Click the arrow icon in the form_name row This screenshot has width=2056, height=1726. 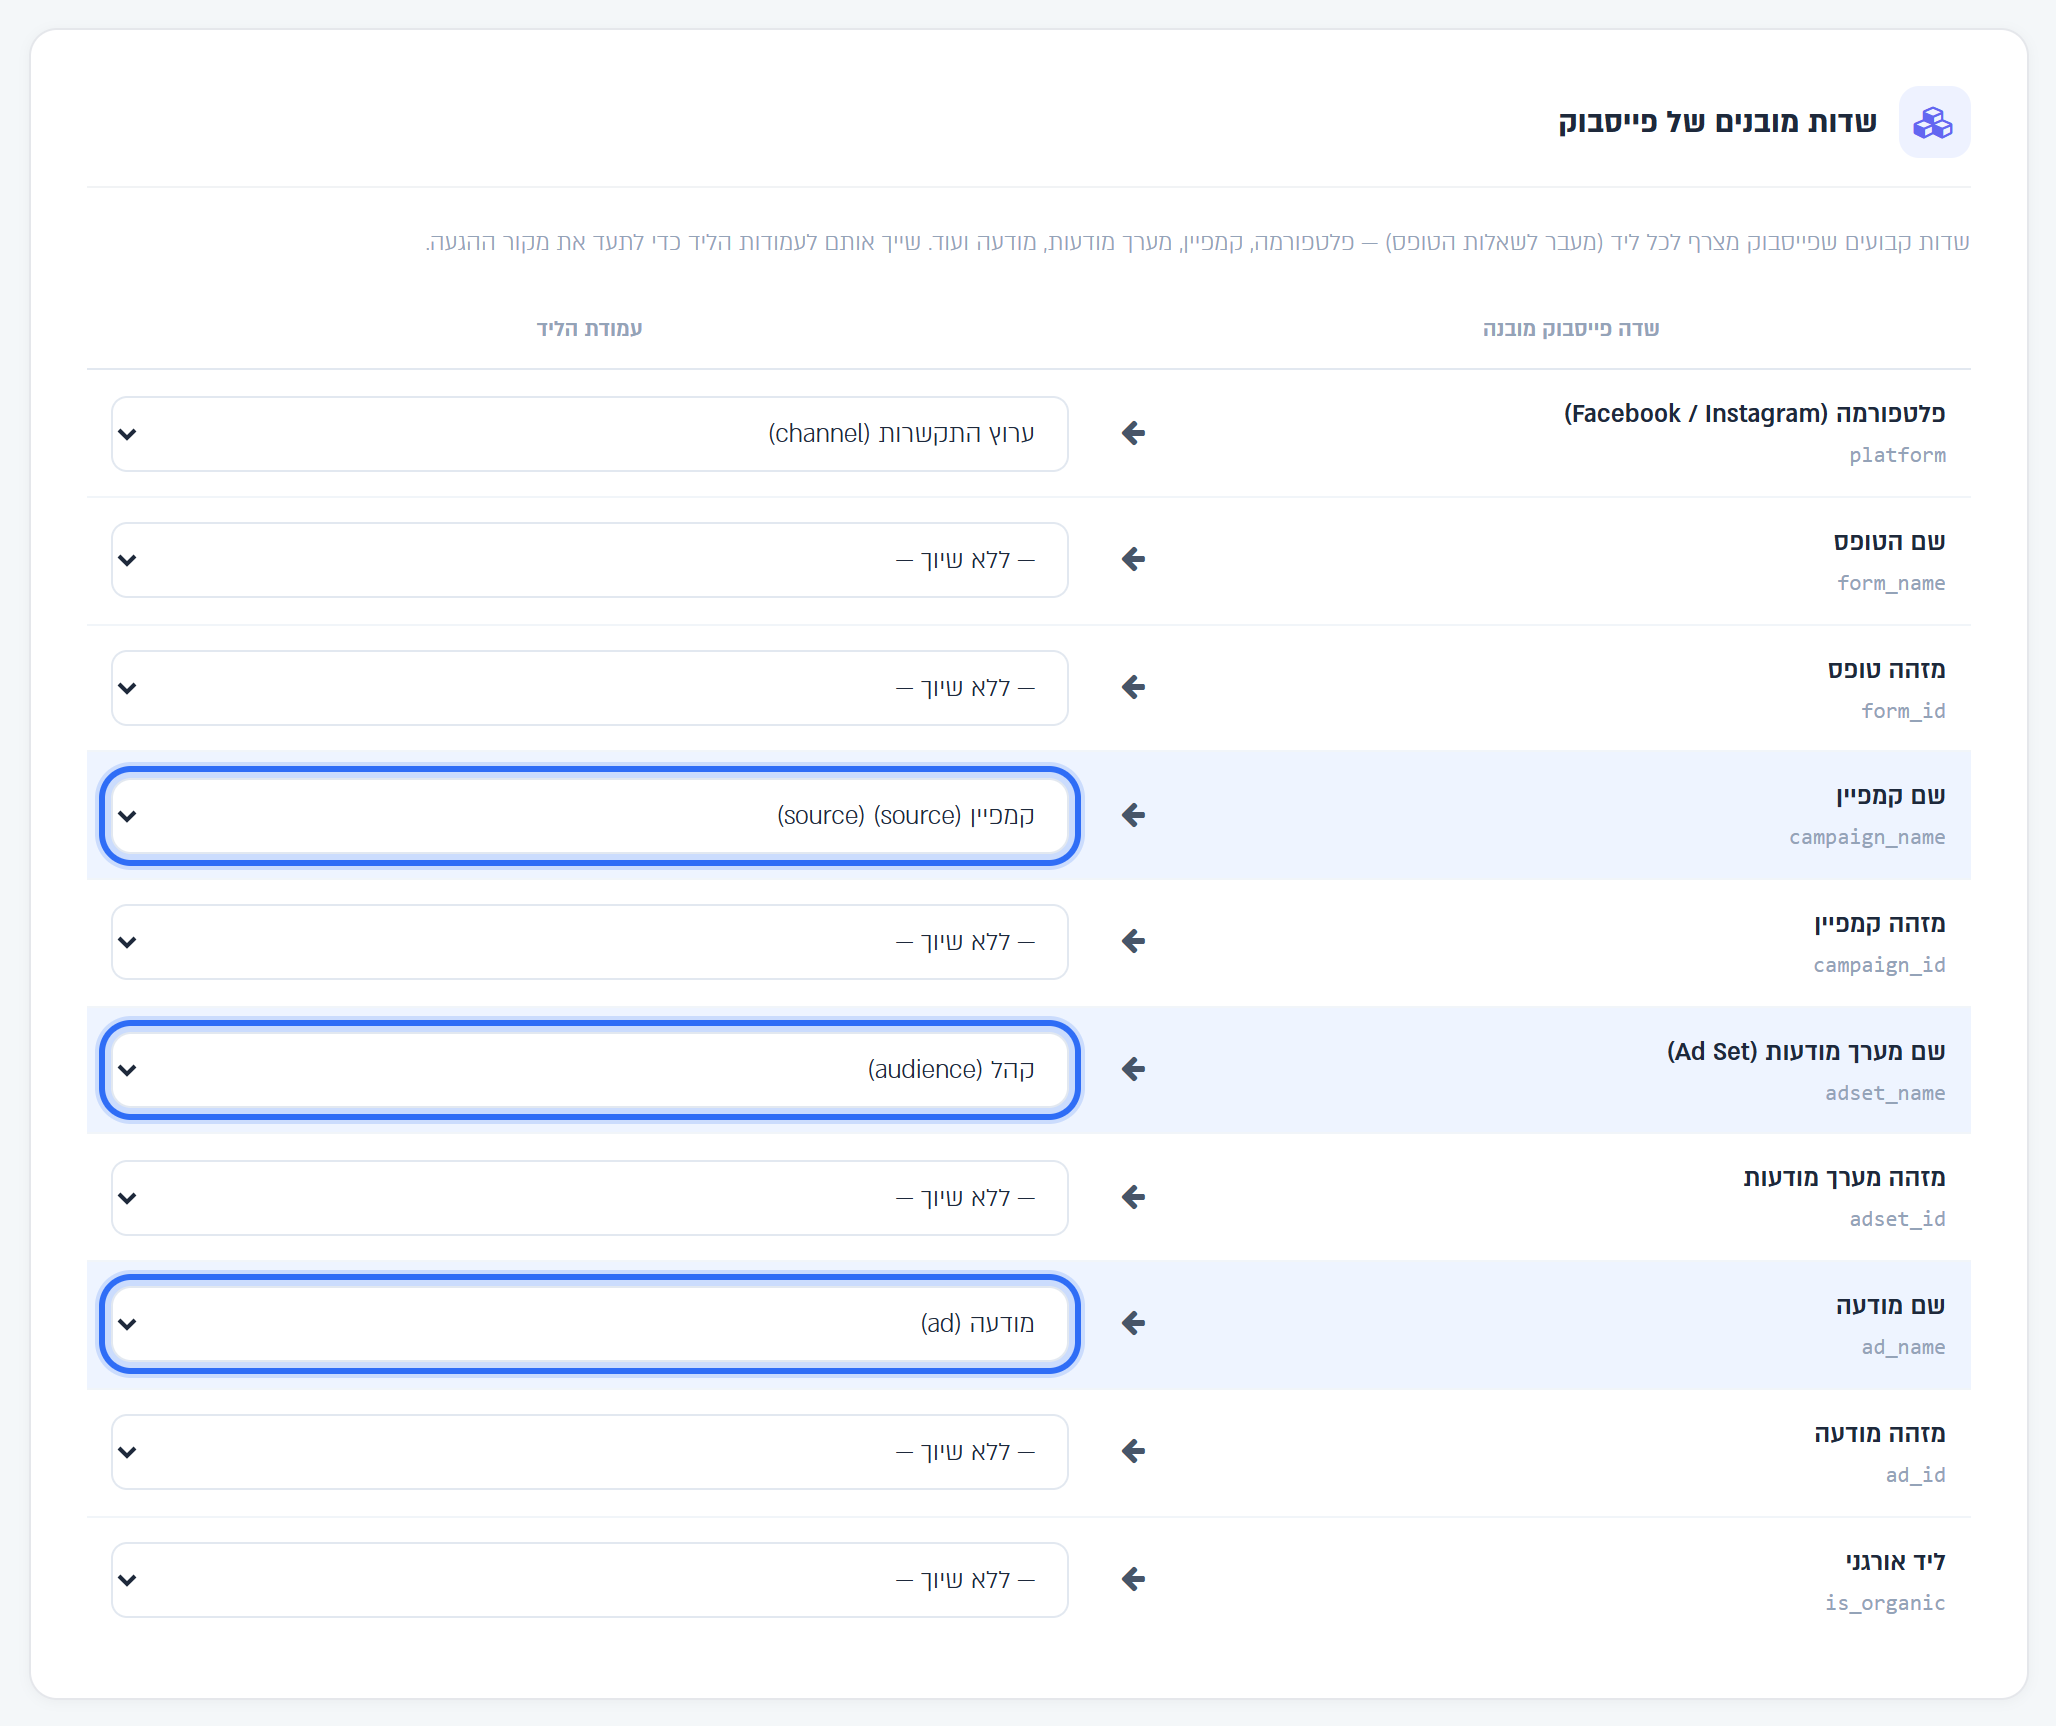[1133, 559]
